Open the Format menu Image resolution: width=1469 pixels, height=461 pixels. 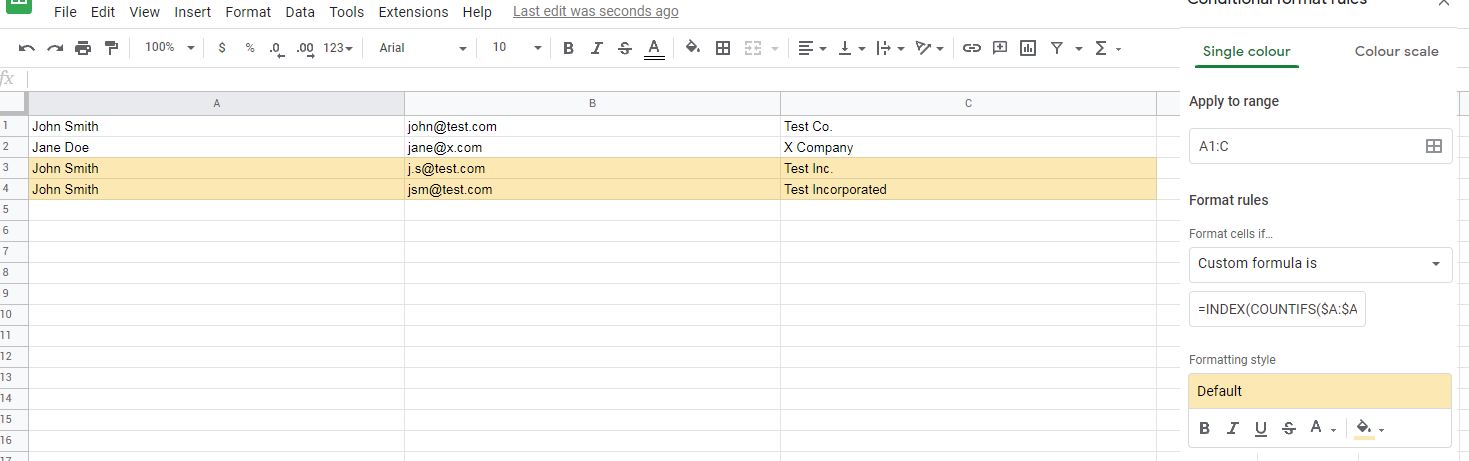click(248, 12)
